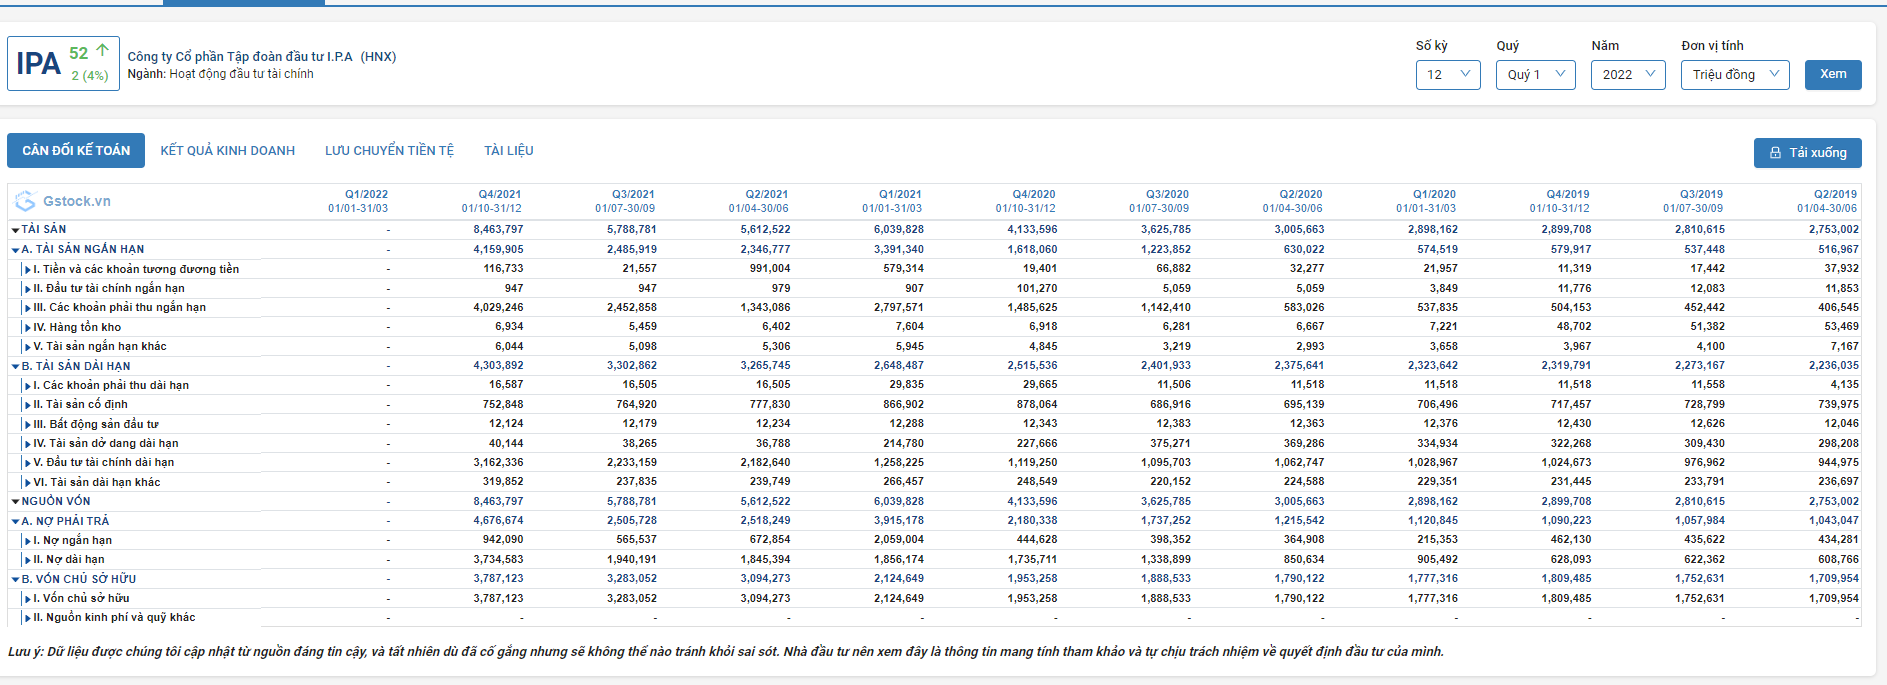Open the 2022 year dropdown
This screenshot has width=1887, height=685.
click(1628, 75)
